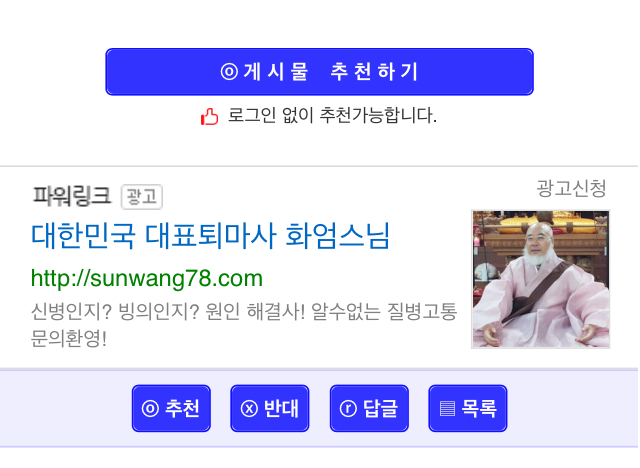Click the 광고 badge next to 파워링크

tap(142, 197)
